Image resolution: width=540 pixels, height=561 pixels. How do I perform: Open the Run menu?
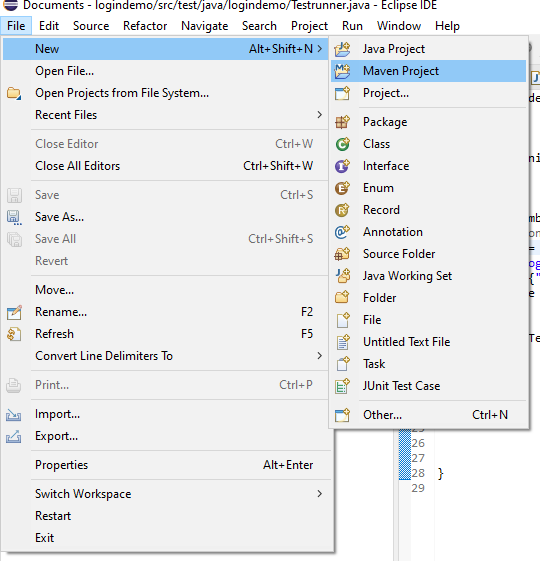352,26
